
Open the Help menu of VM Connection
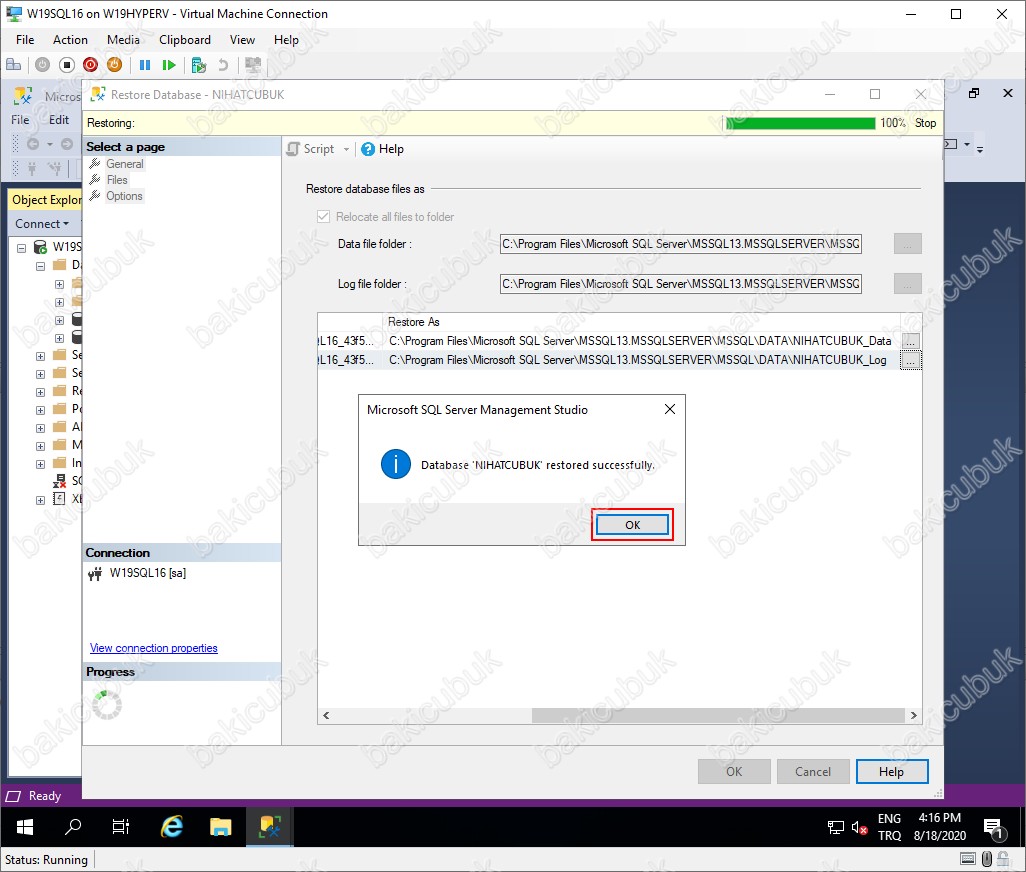click(286, 40)
